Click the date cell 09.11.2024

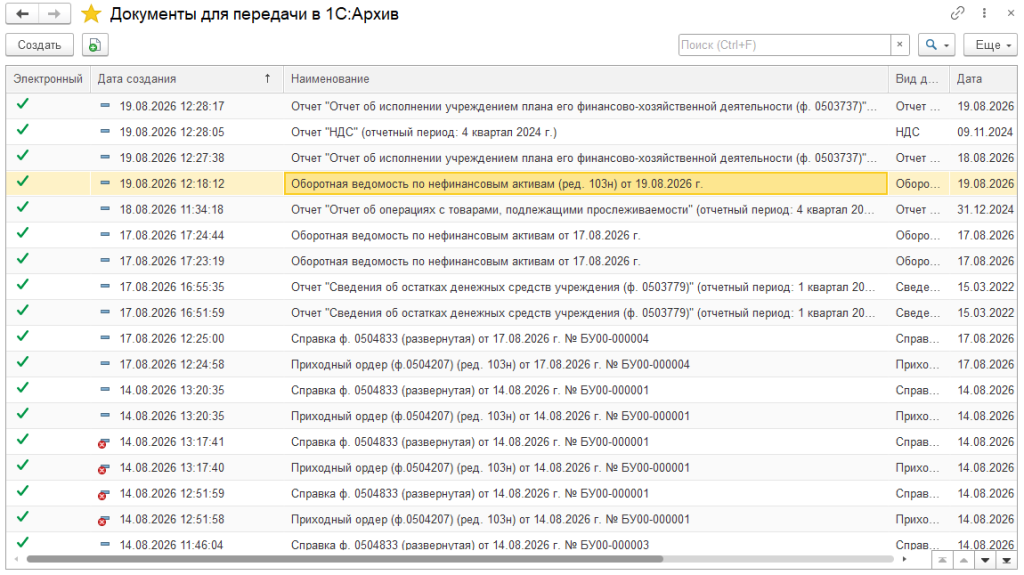[985, 132]
